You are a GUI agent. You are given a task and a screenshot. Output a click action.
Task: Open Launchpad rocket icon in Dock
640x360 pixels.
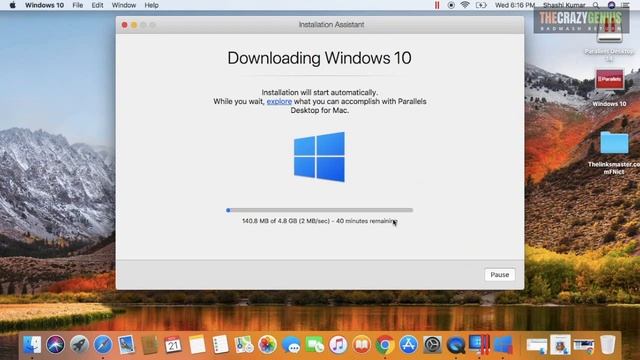[79, 345]
